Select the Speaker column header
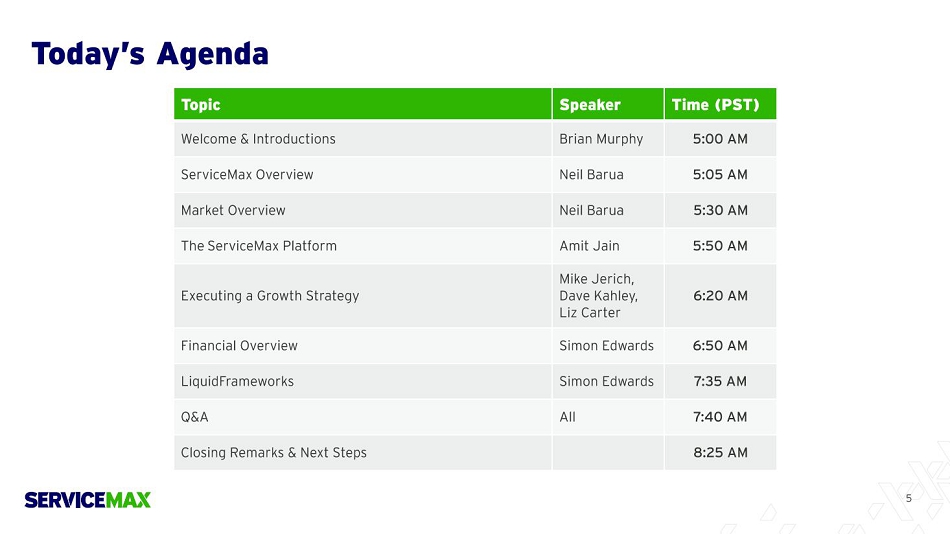Image resolution: width=950 pixels, height=534 pixels. (590, 104)
